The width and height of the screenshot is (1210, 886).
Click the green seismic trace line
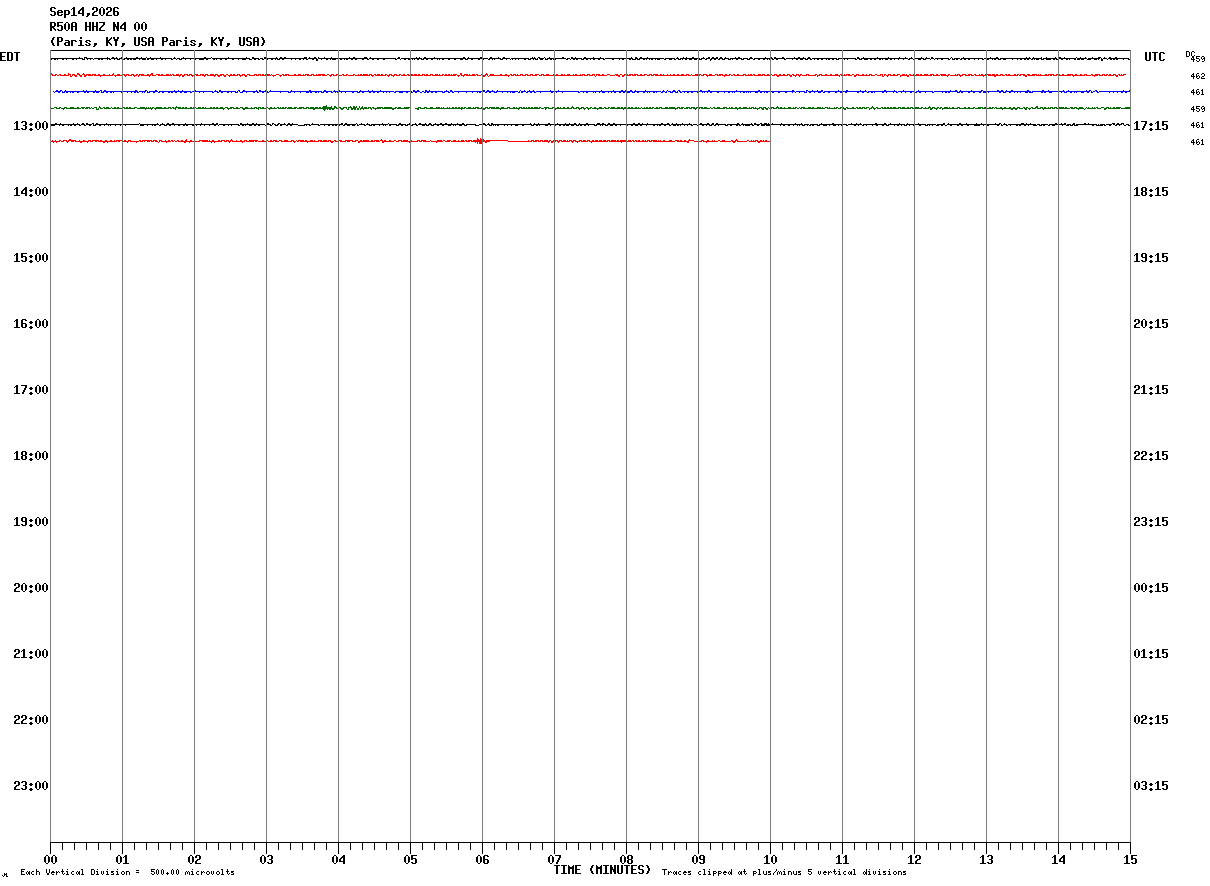(x=590, y=108)
